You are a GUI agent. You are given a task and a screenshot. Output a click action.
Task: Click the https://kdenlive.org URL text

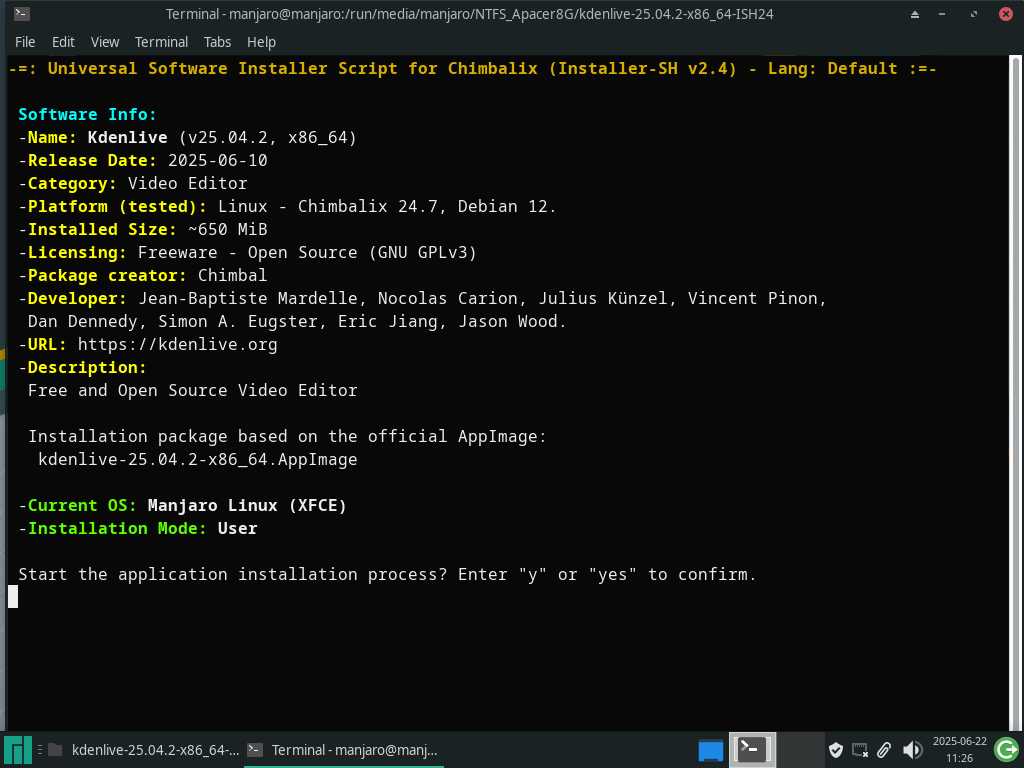pos(178,344)
